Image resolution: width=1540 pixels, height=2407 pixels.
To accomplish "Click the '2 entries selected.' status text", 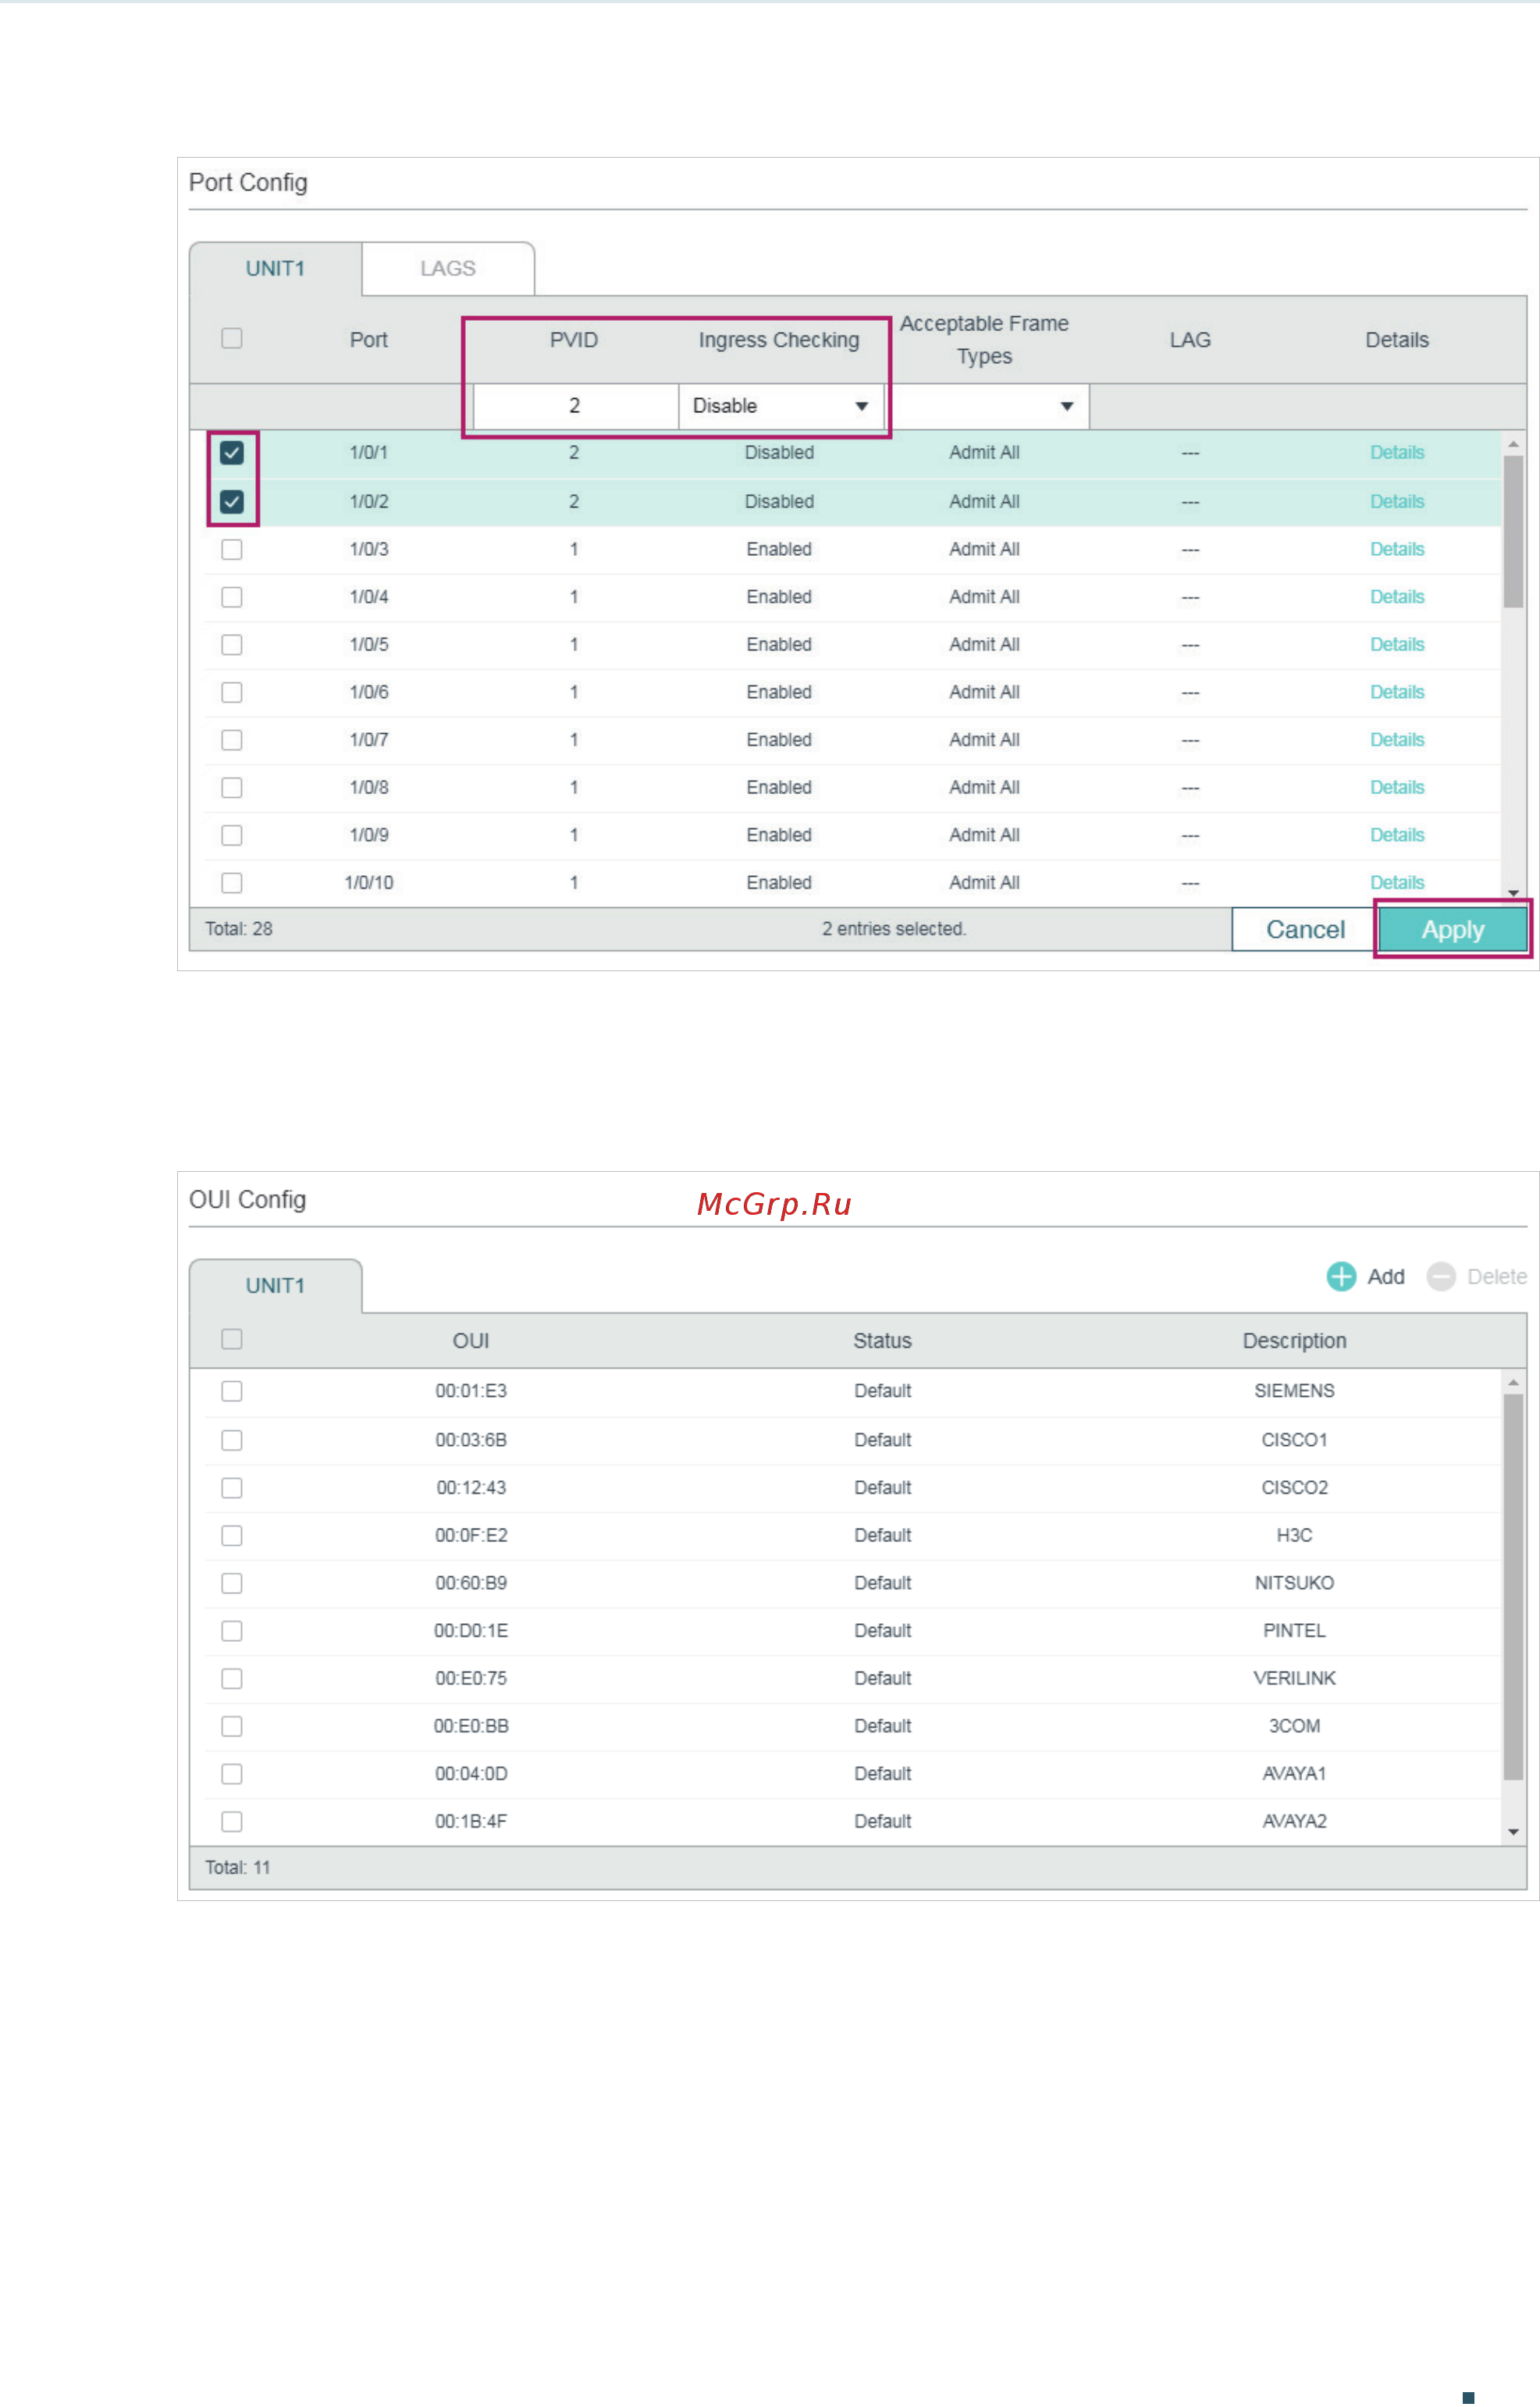I will 894,929.
